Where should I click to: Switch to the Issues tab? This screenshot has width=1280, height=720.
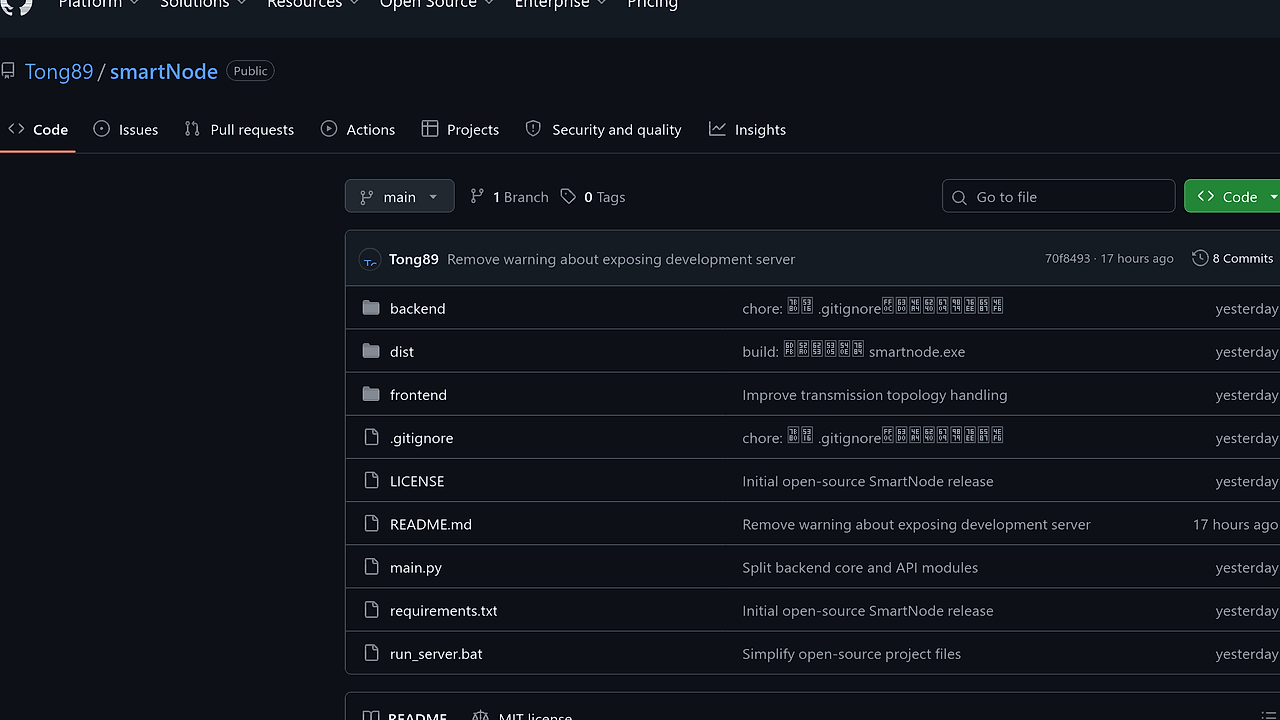click(126, 129)
